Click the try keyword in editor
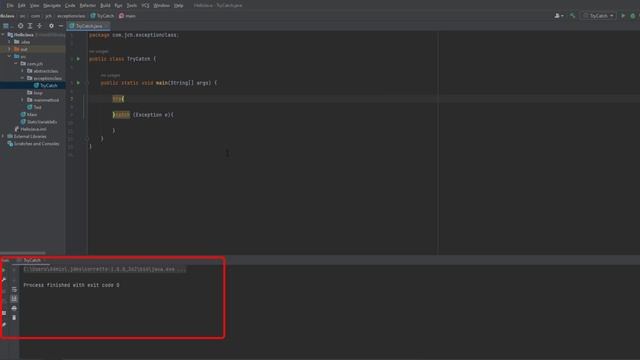The height and width of the screenshot is (360, 640). [117, 99]
